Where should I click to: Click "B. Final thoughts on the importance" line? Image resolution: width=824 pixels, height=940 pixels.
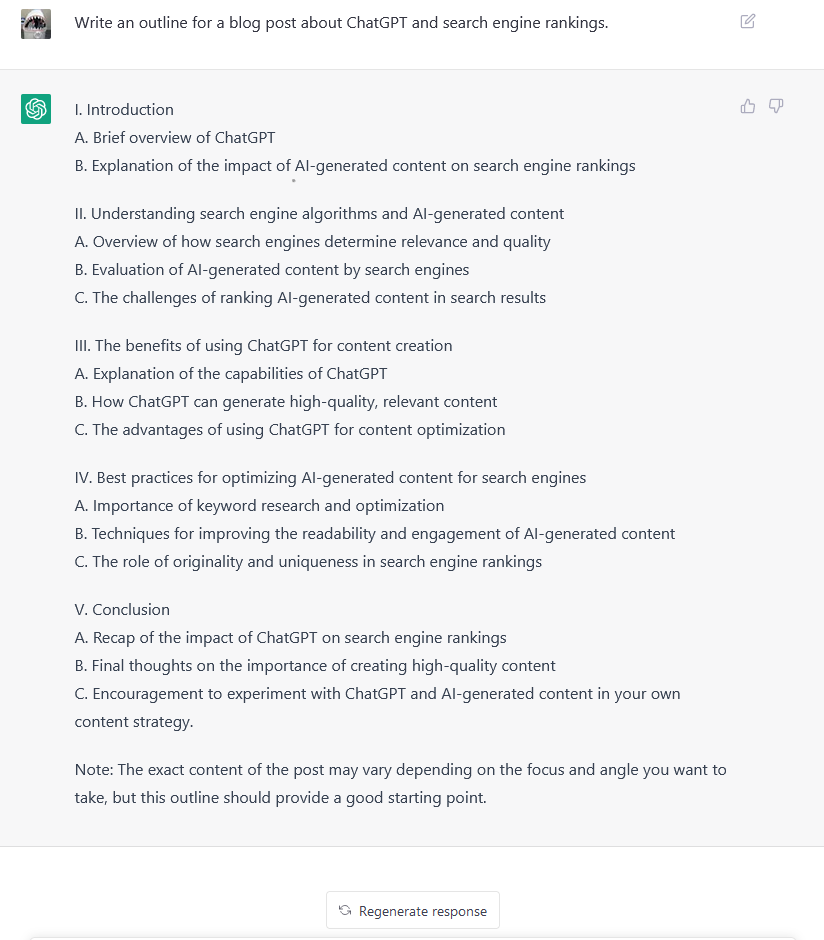click(x=315, y=666)
